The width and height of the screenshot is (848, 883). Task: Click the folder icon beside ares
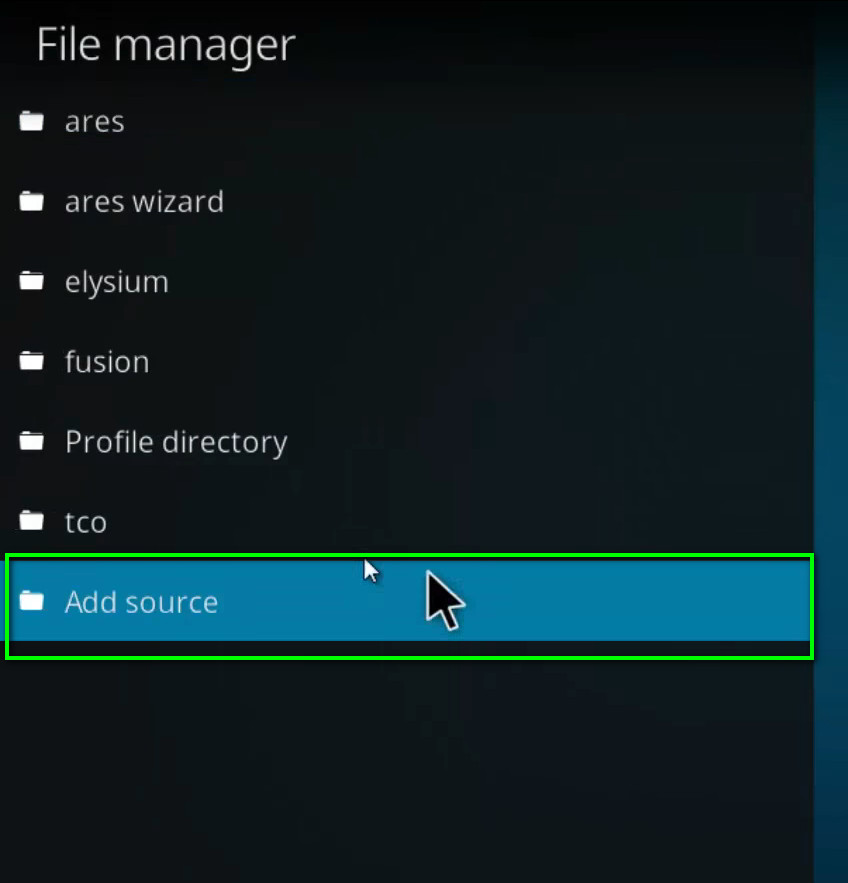click(x=31, y=120)
